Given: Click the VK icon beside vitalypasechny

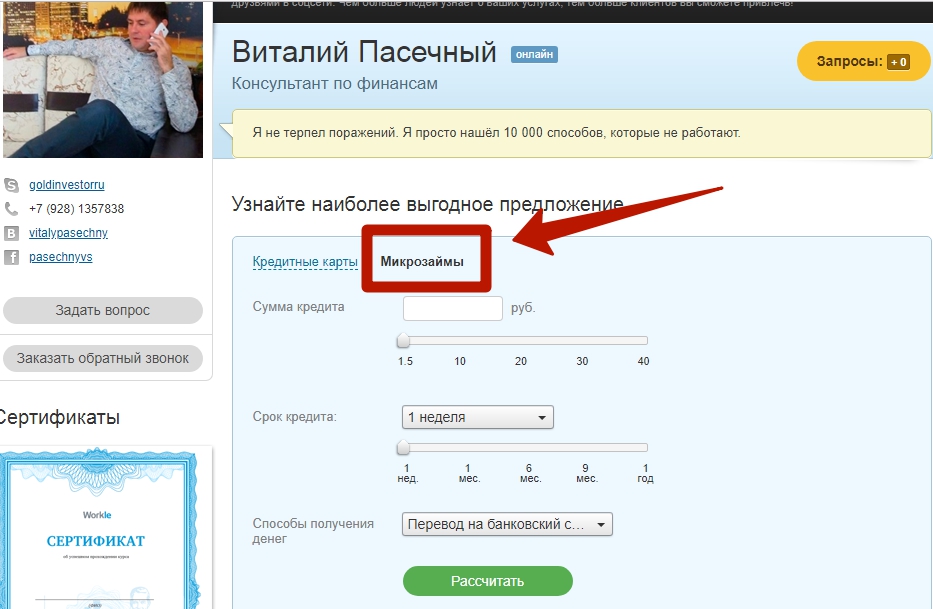Looking at the screenshot, I should [12, 233].
